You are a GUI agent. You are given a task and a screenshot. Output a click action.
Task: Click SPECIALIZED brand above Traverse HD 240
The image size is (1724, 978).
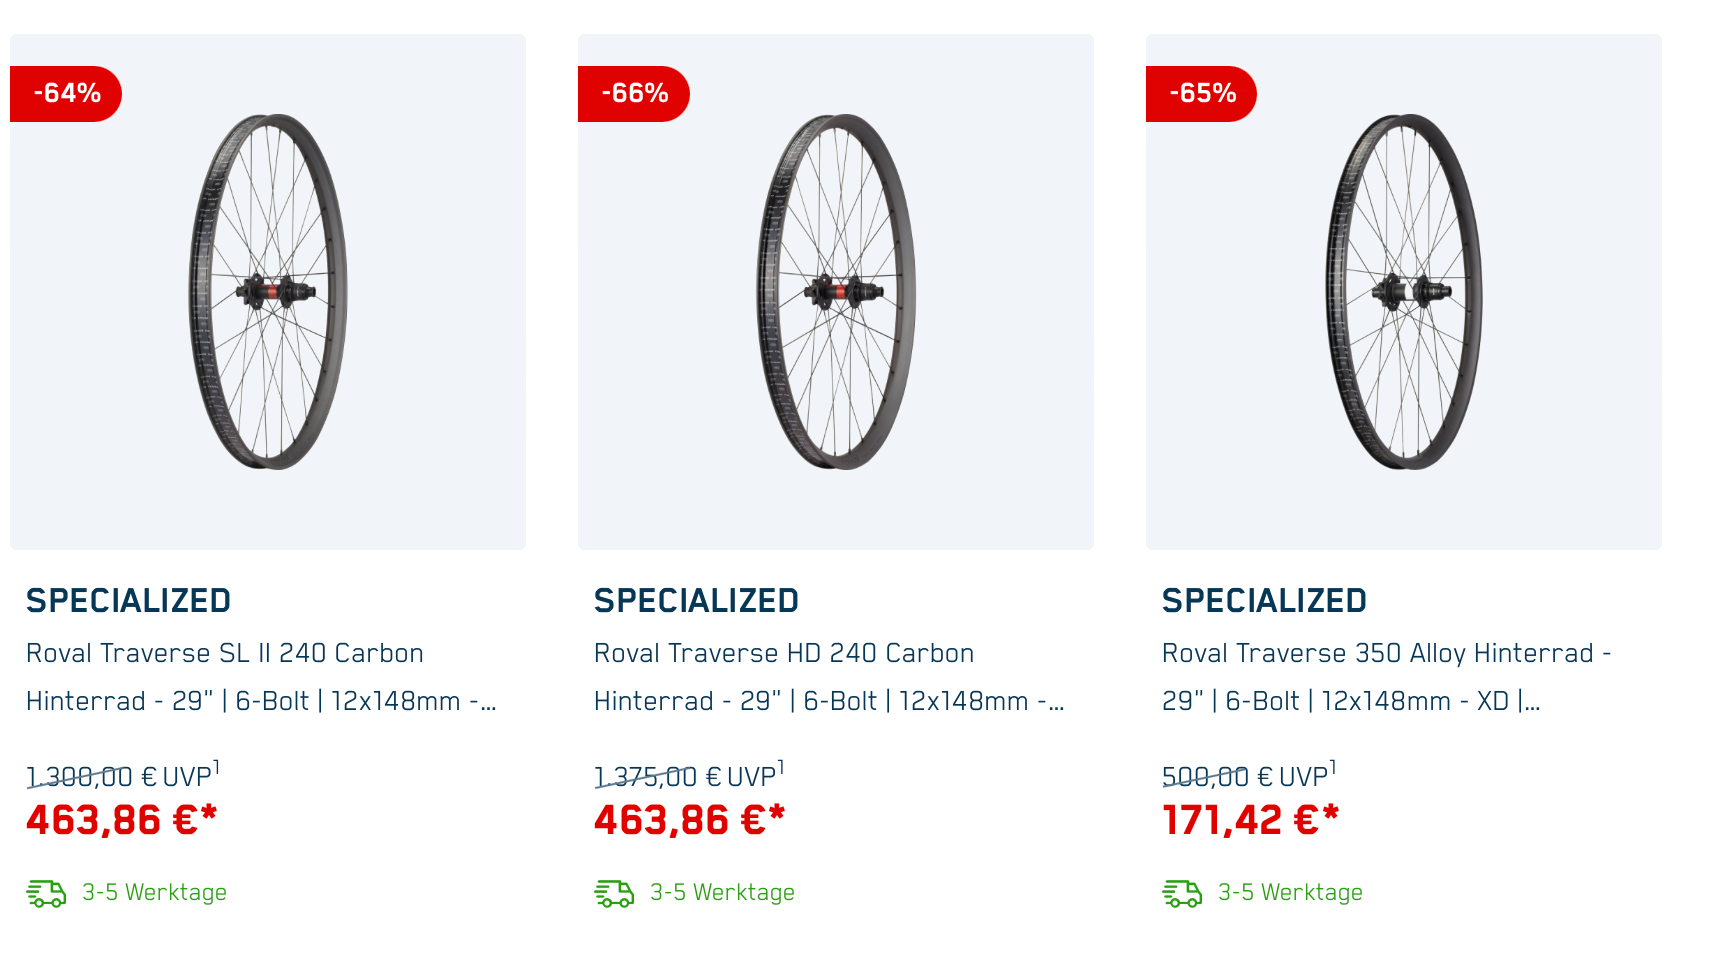pyautogui.click(x=696, y=601)
